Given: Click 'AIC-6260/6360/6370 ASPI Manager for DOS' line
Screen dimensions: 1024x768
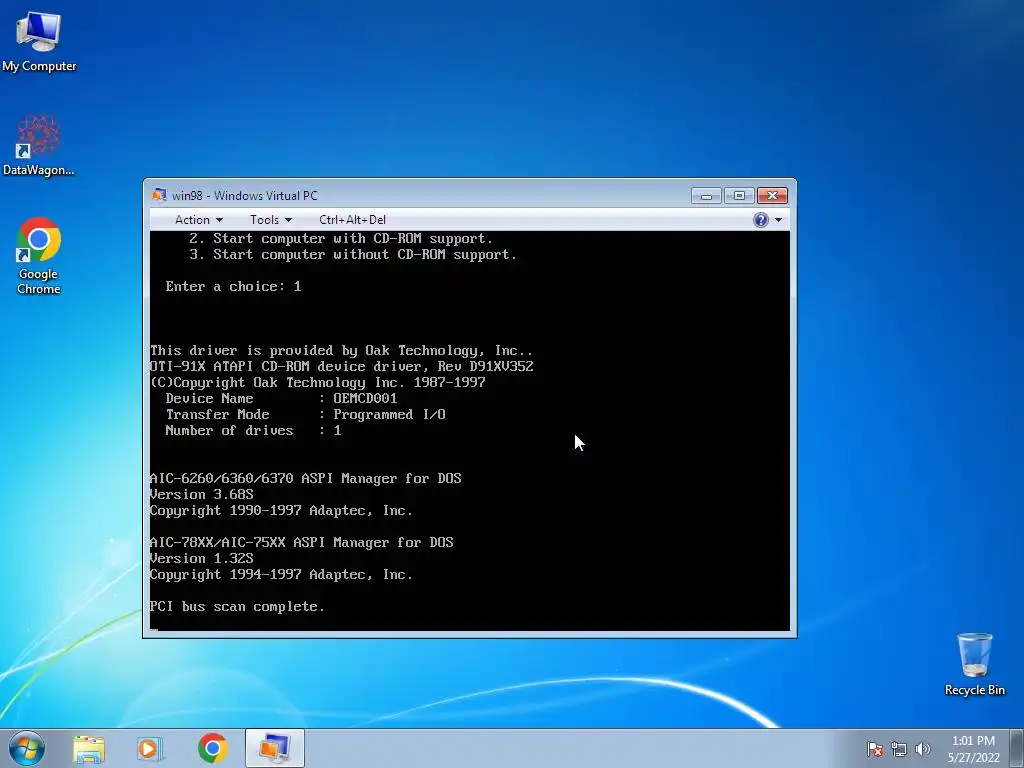Looking at the screenshot, I should pyautogui.click(x=305, y=479).
